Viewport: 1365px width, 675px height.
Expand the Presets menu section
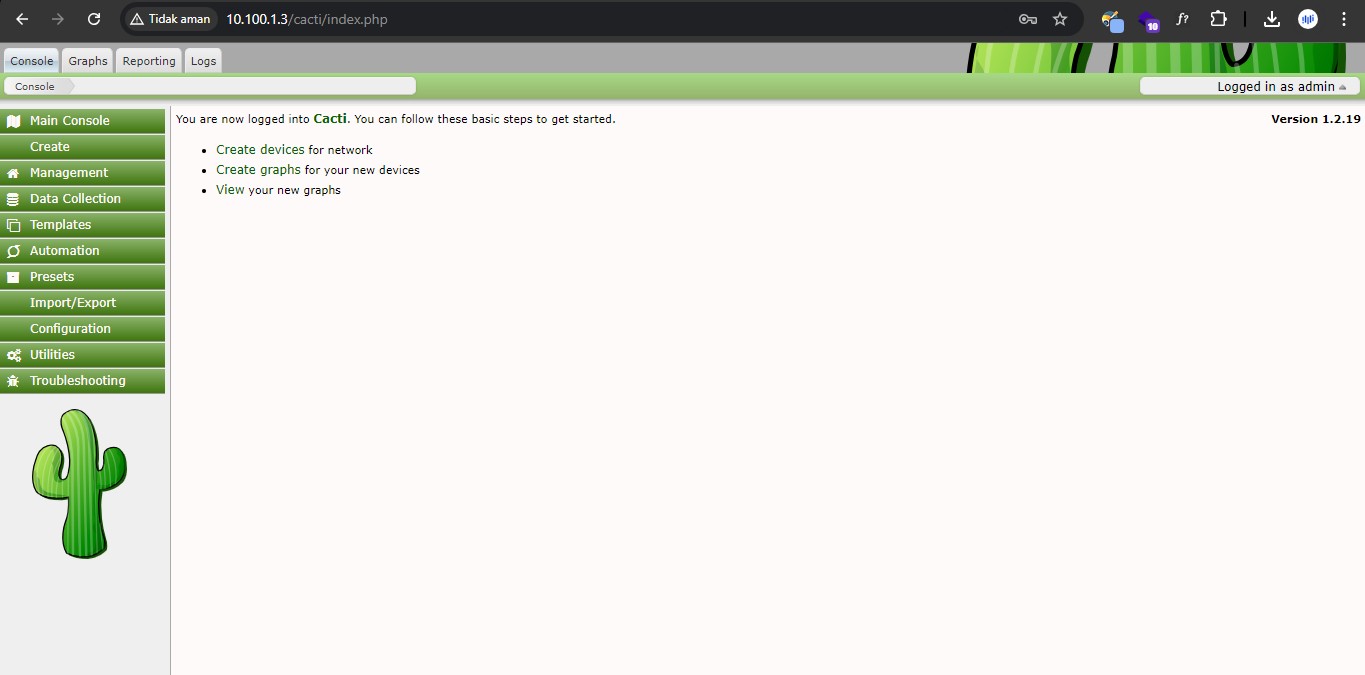pyautogui.click(x=82, y=277)
